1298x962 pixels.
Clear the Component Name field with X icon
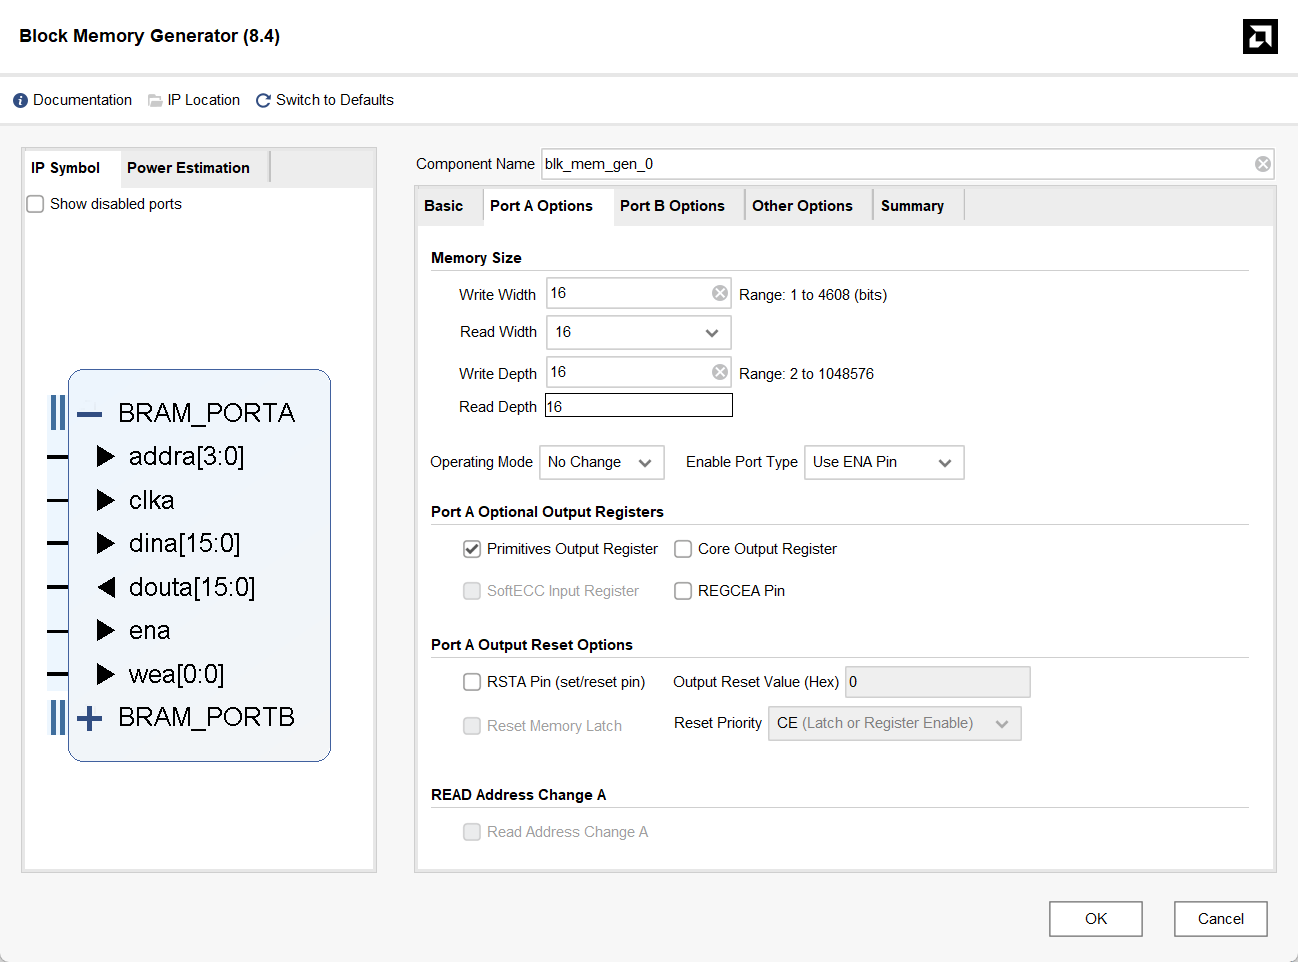[1263, 164]
